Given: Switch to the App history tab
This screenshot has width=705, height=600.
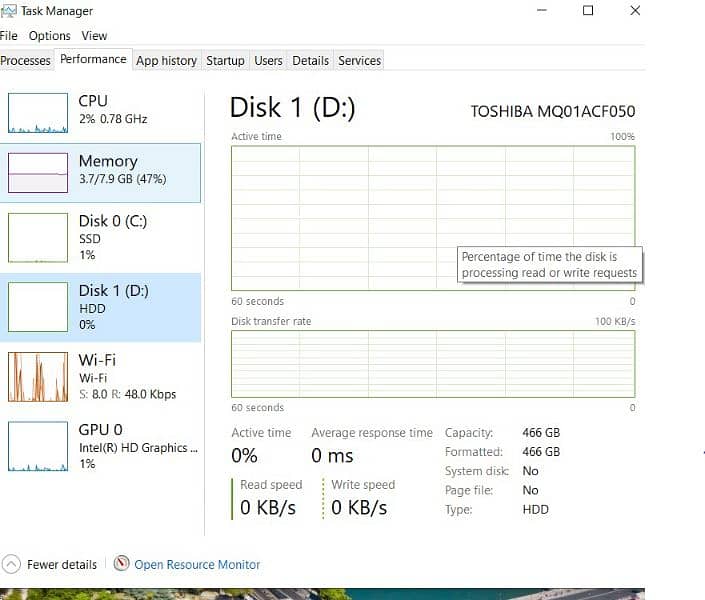Looking at the screenshot, I should (166, 60).
